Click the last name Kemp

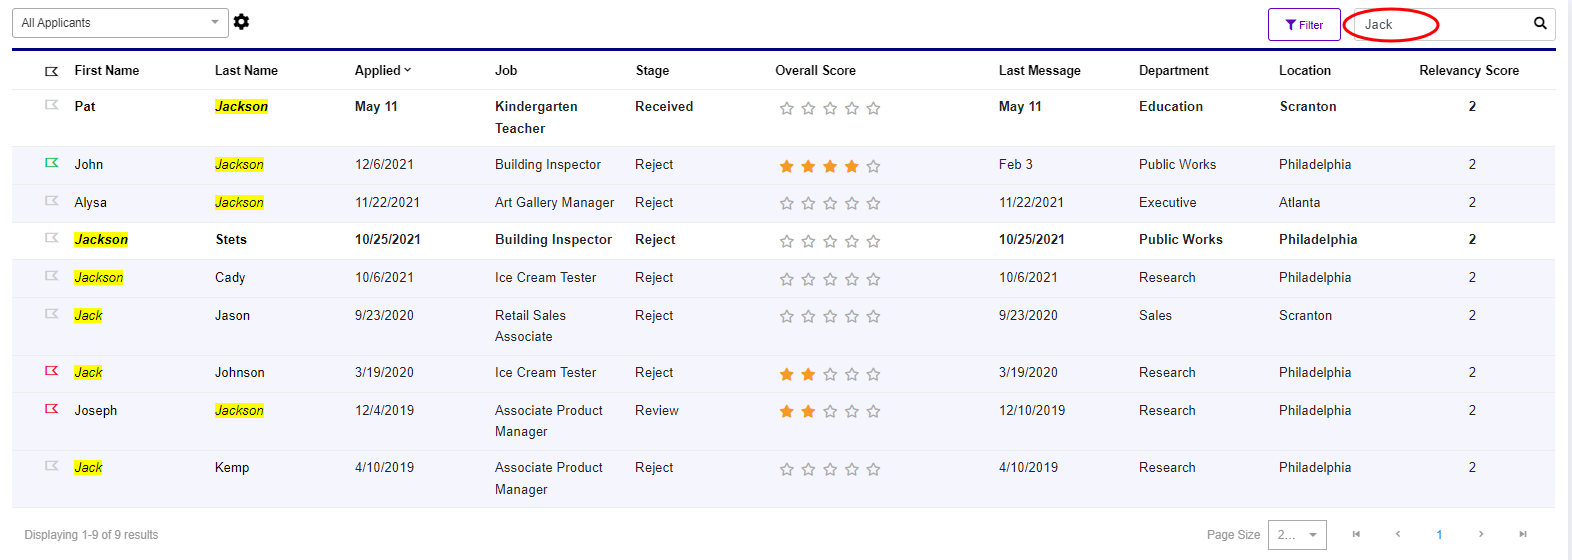(232, 467)
